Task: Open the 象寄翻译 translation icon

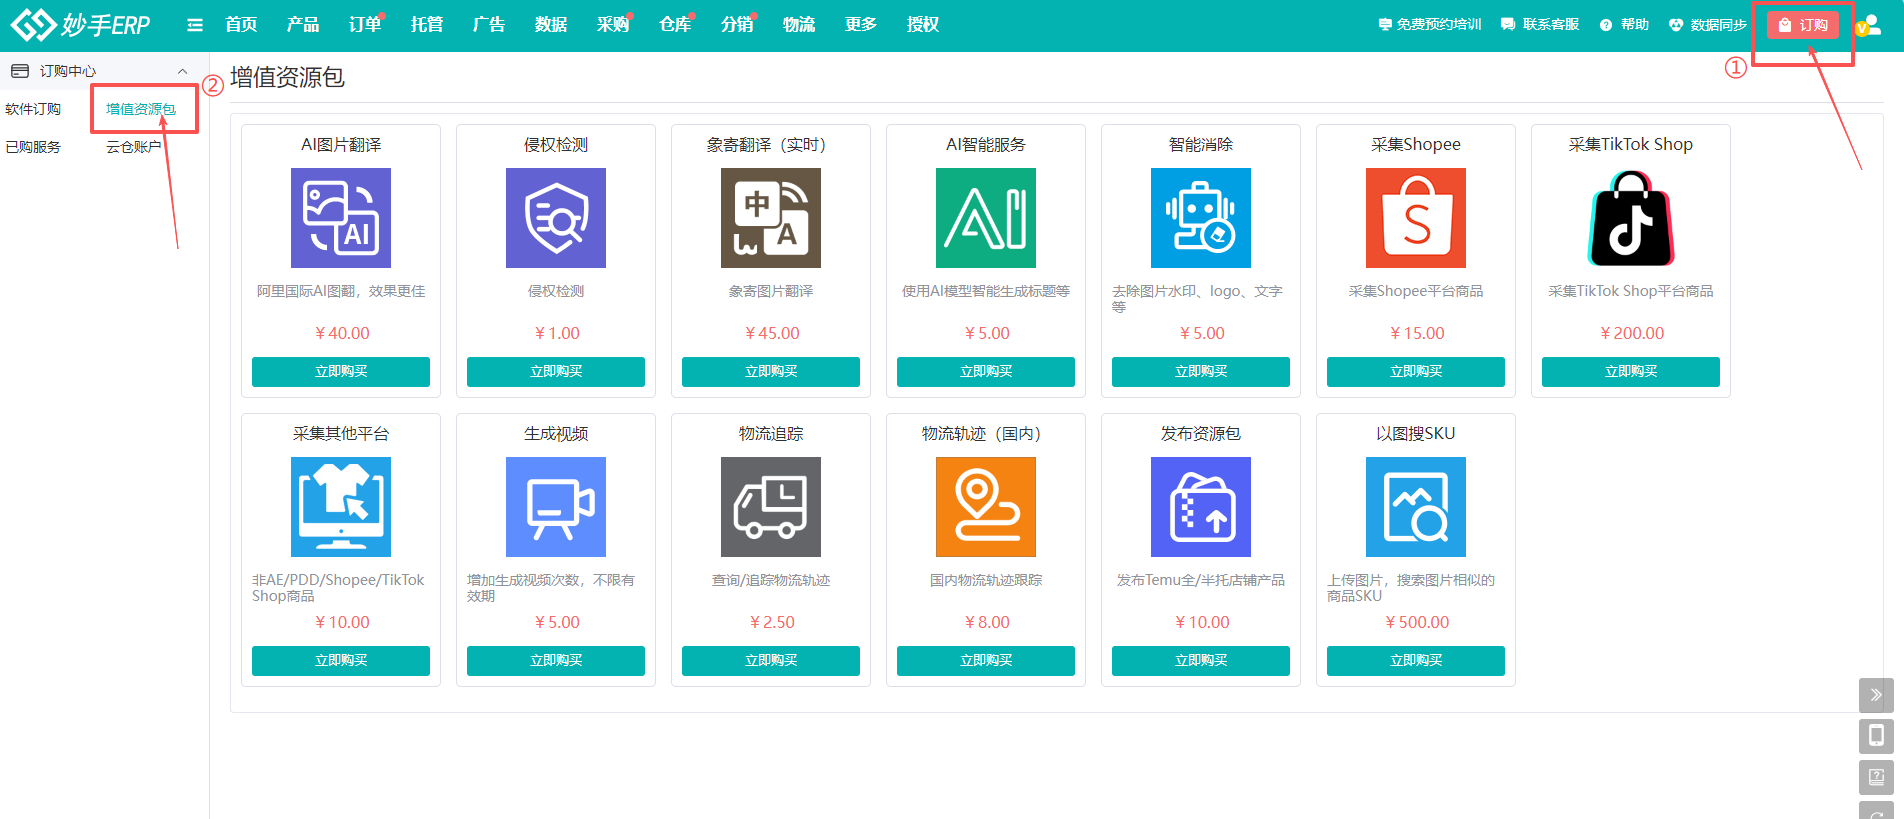Action: 771,218
